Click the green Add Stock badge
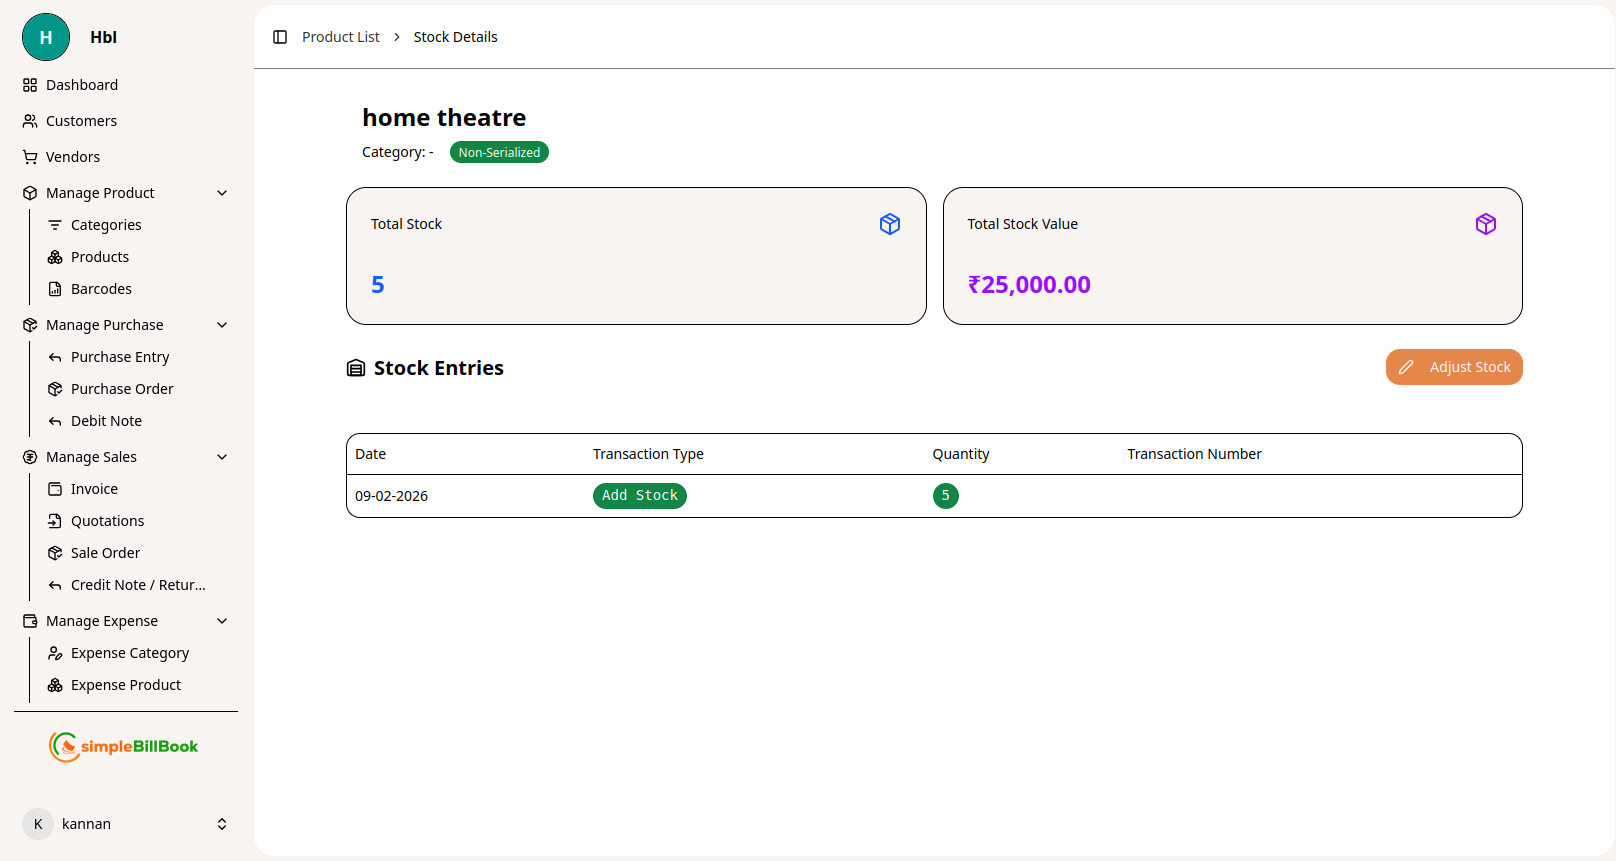This screenshot has width=1616, height=861. (x=639, y=496)
